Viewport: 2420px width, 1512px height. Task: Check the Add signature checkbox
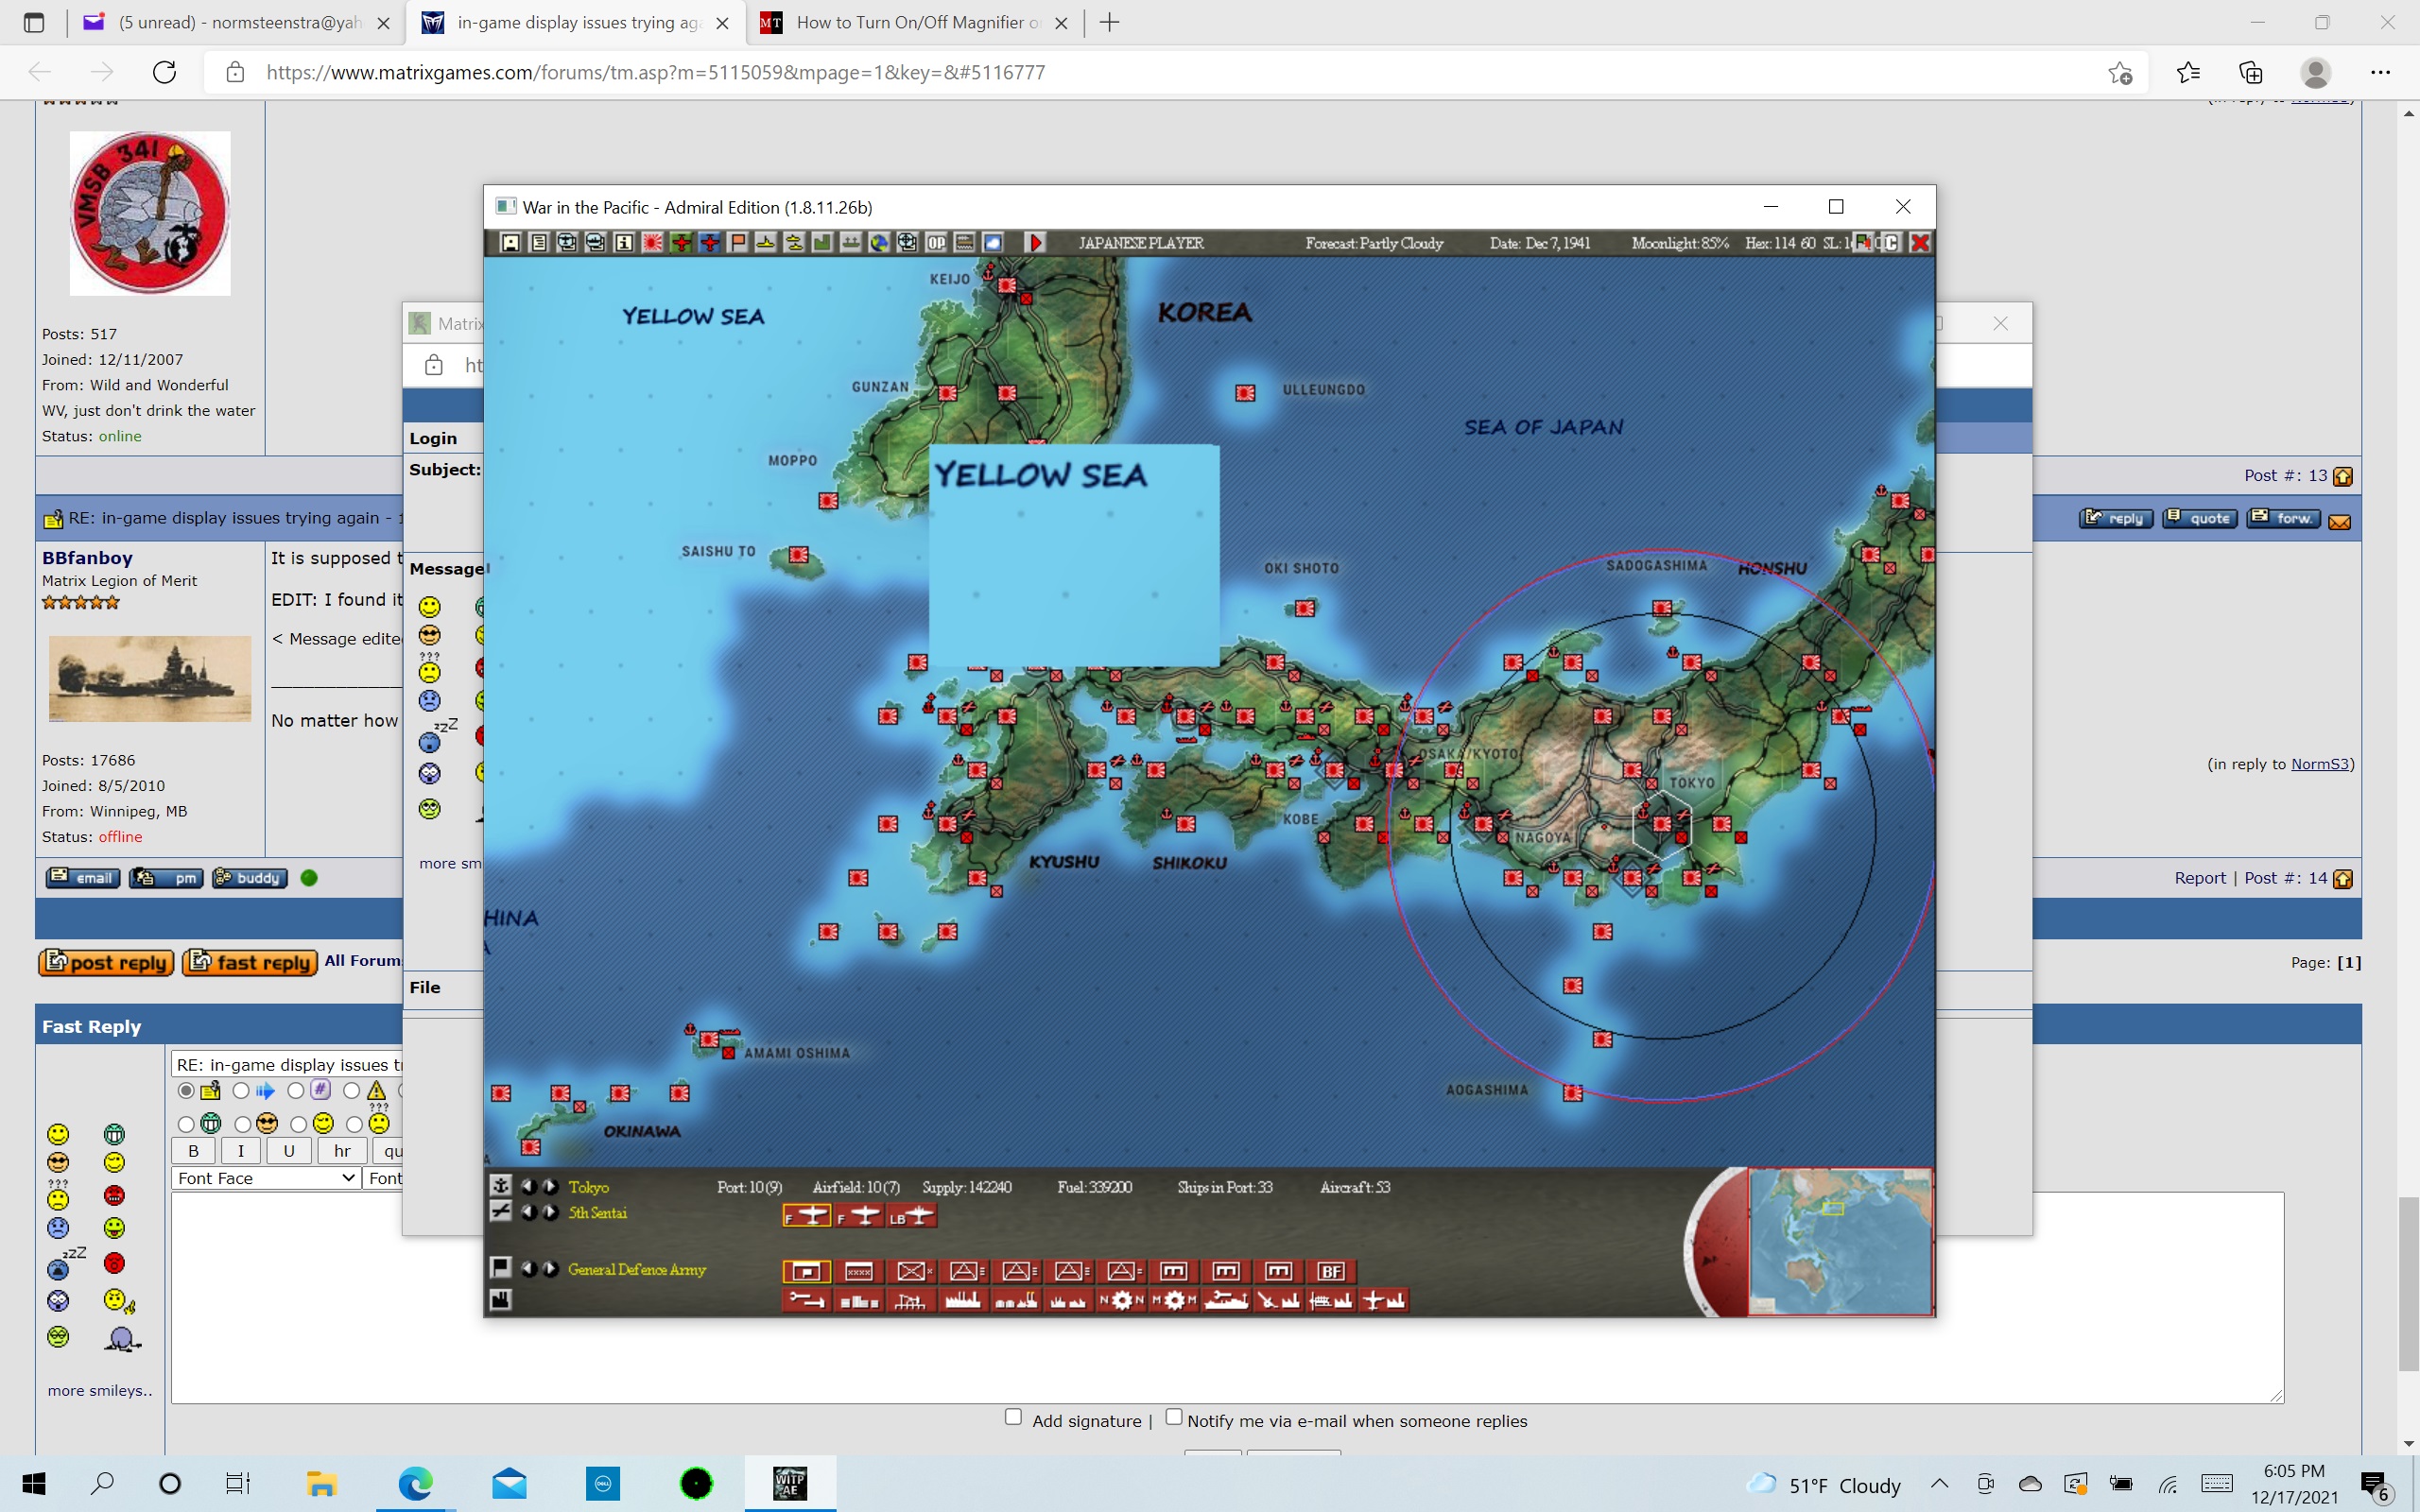(x=1013, y=1417)
